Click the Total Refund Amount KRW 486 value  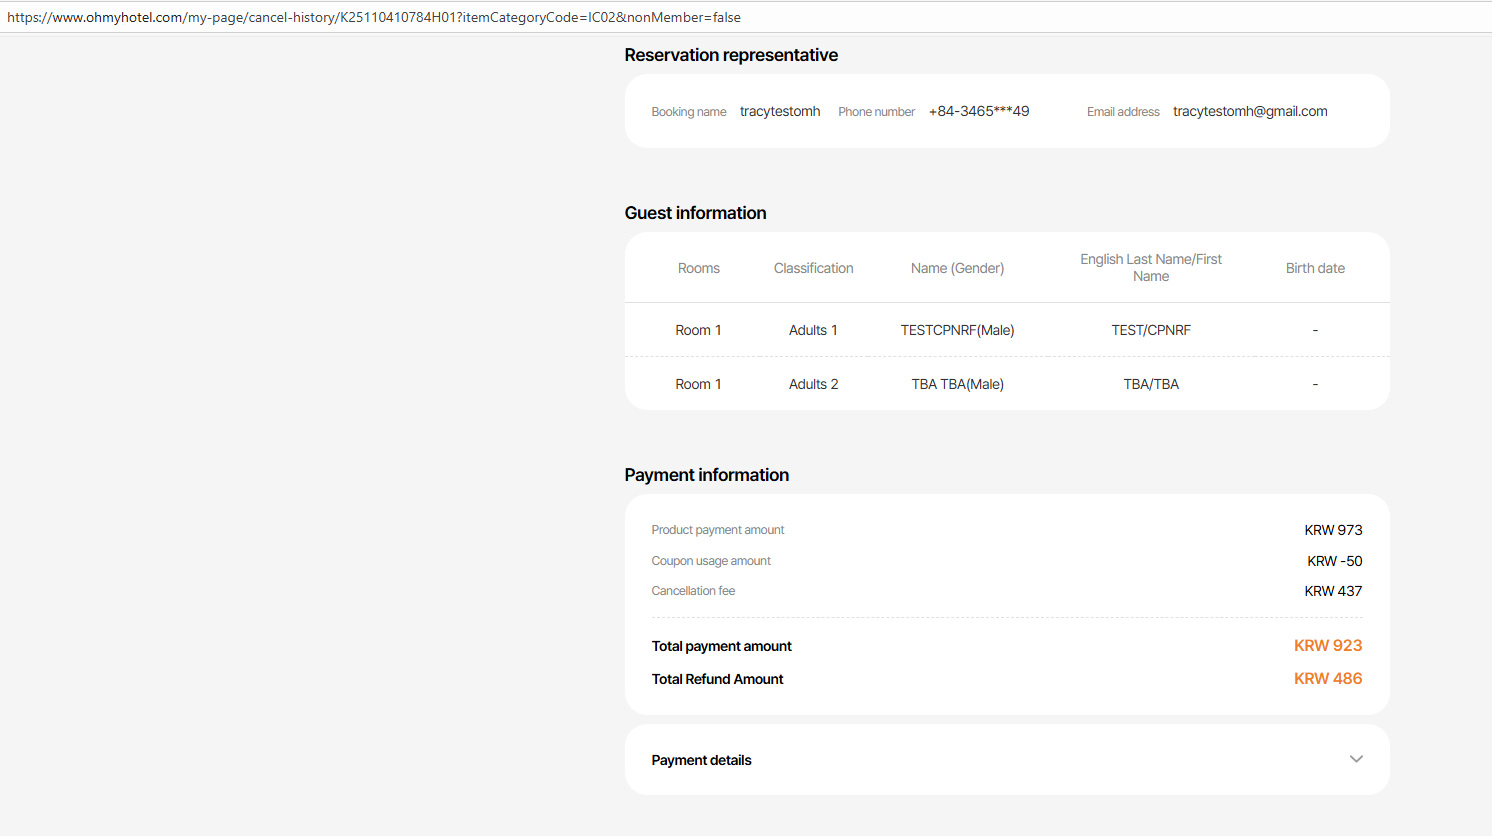pyautogui.click(x=1327, y=678)
